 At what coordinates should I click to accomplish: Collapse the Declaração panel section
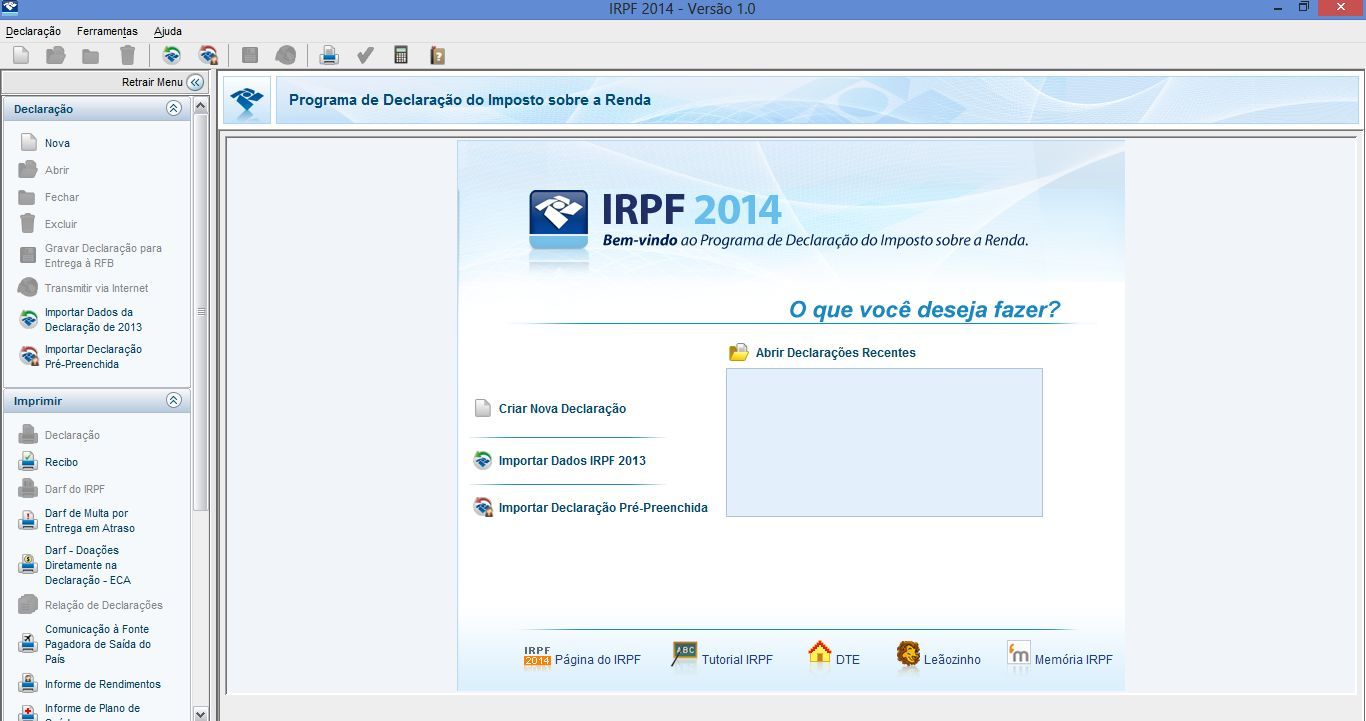point(174,108)
